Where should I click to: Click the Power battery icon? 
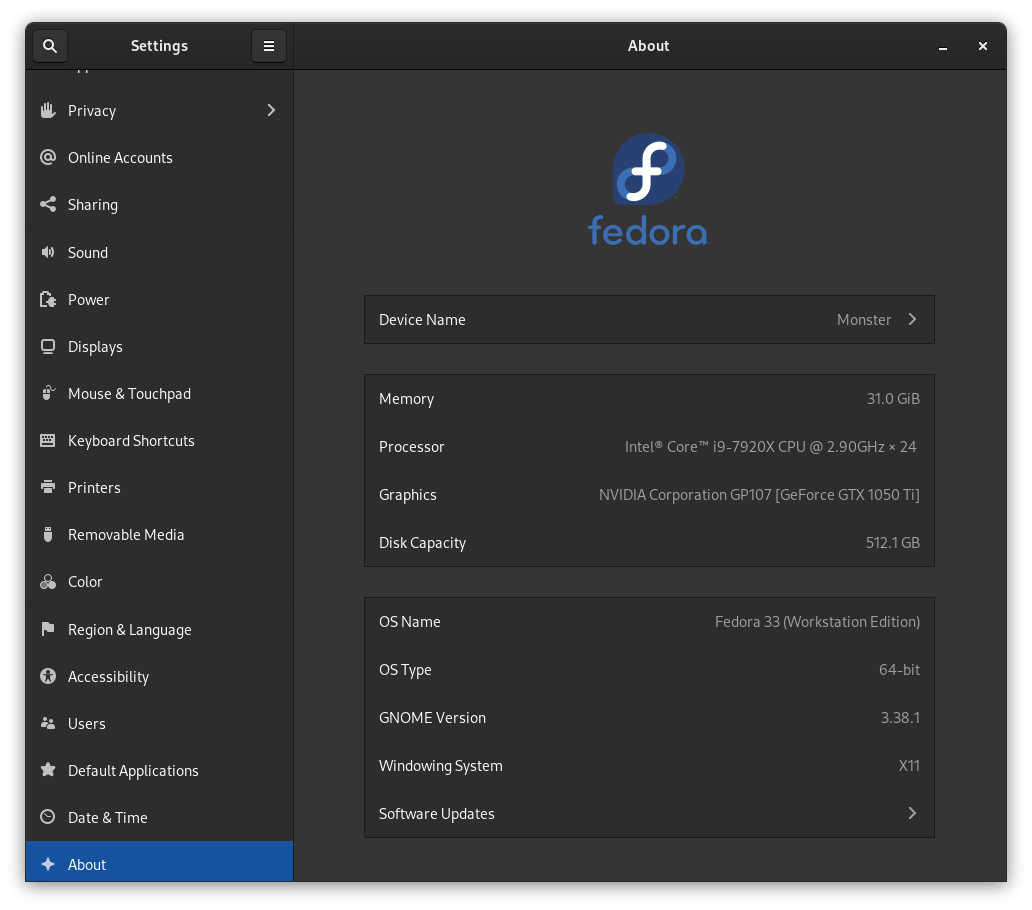click(x=47, y=299)
